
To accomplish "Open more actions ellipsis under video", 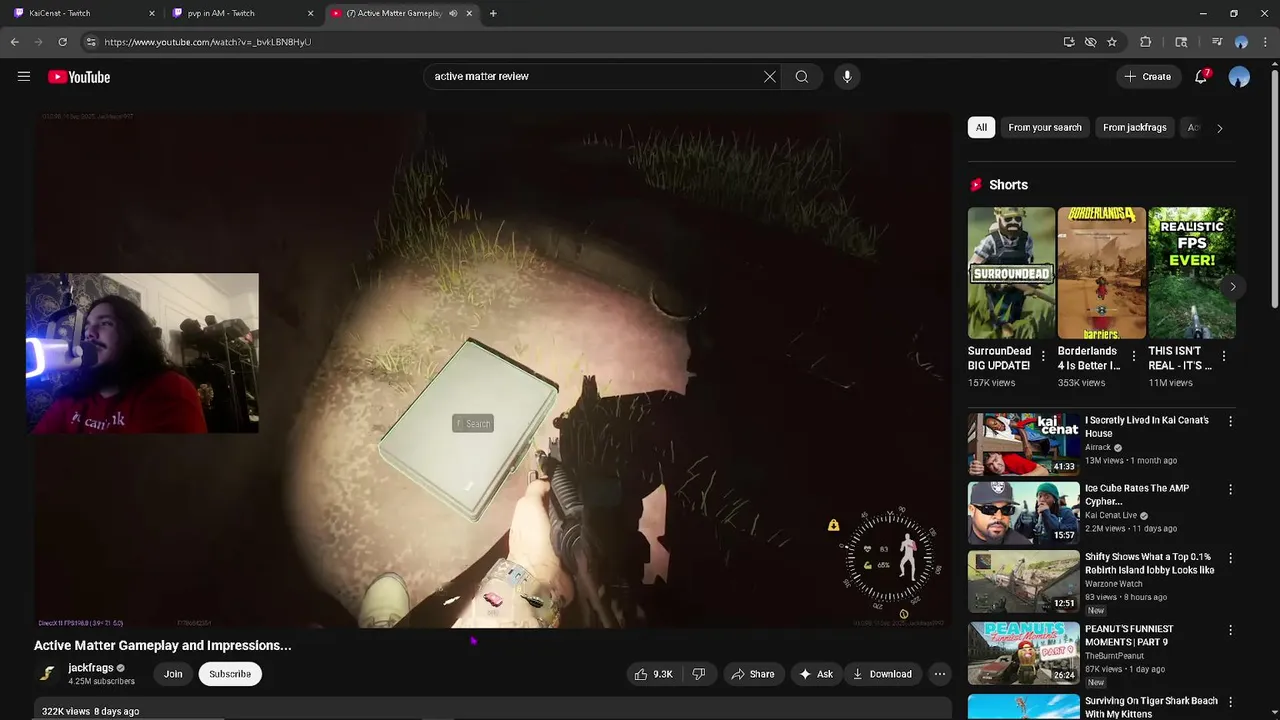I will coord(939,674).
